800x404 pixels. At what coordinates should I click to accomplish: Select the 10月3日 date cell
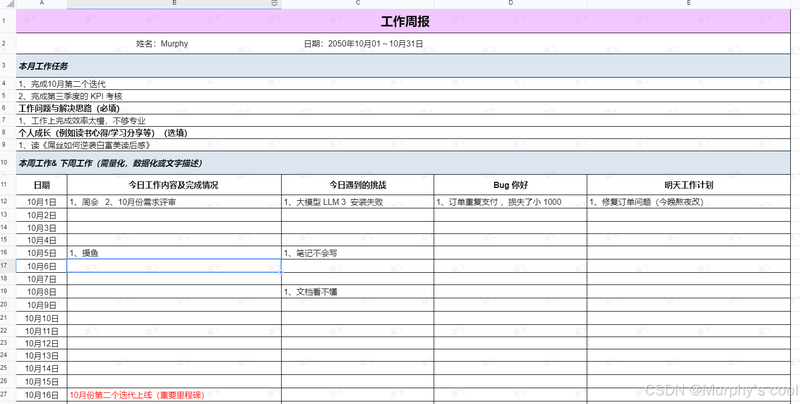[41, 228]
